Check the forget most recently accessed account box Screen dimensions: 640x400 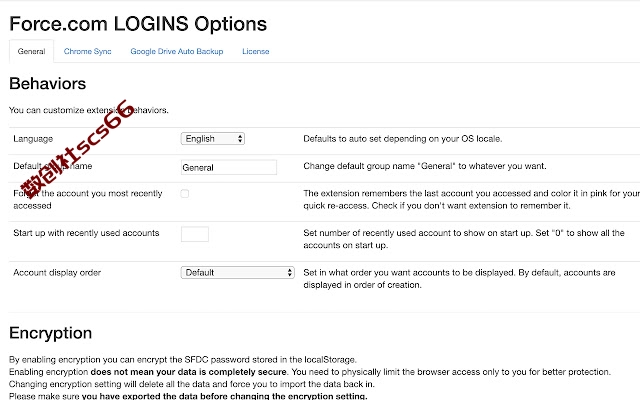point(184,193)
